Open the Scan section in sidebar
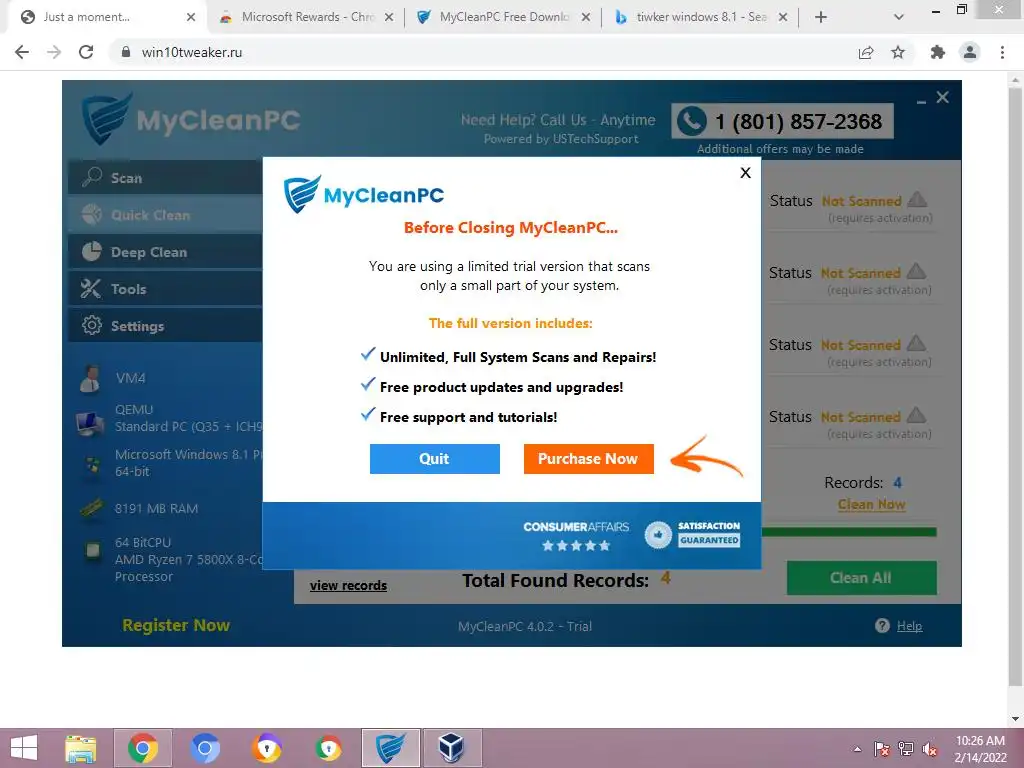Viewport: 1024px width, 768px height. click(x=165, y=178)
